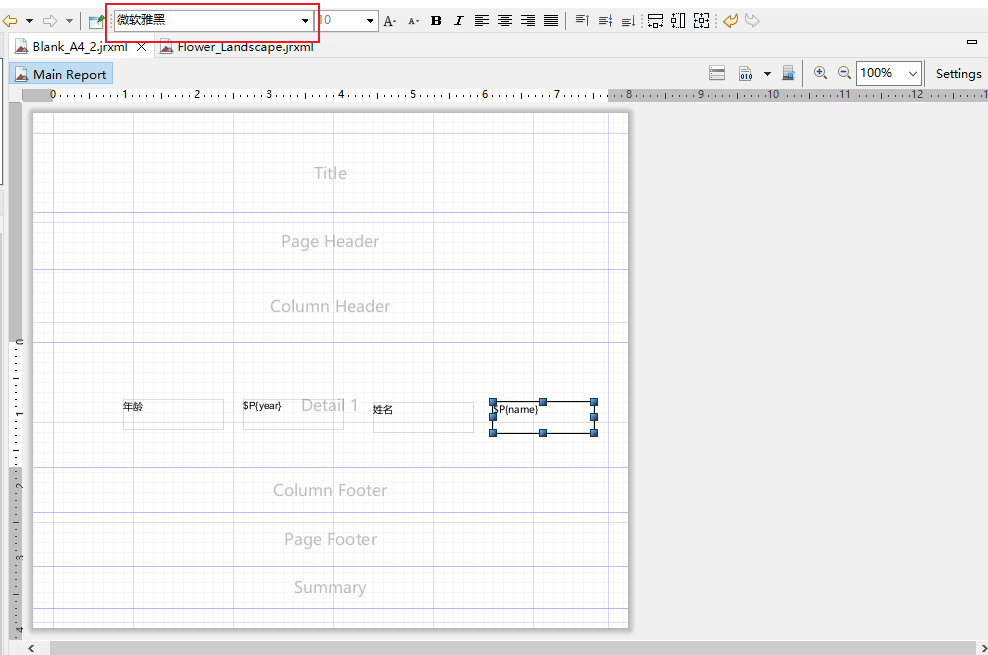
Task: Toggle bold formatting
Action: click(x=436, y=21)
